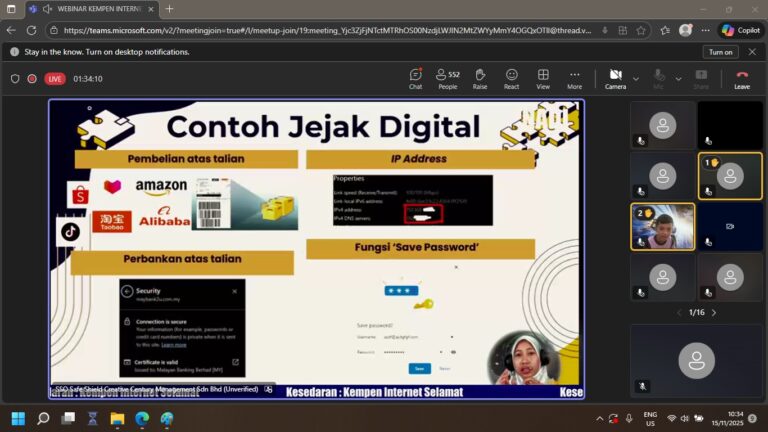This screenshot has width=768, height=432.
Task: Open a new browser tab
Action: point(169,9)
